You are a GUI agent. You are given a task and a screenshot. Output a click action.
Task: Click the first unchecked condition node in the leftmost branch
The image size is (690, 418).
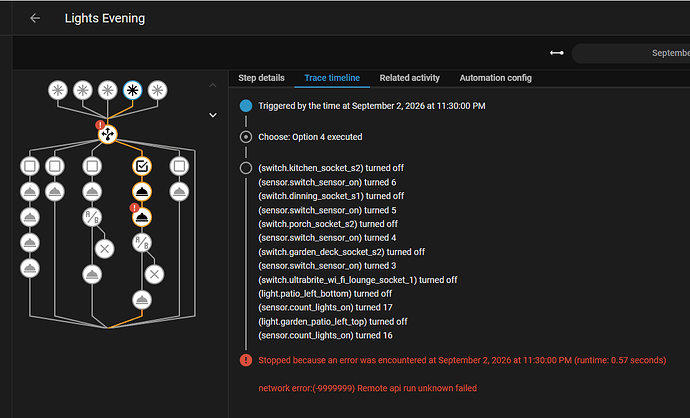pos(30,166)
